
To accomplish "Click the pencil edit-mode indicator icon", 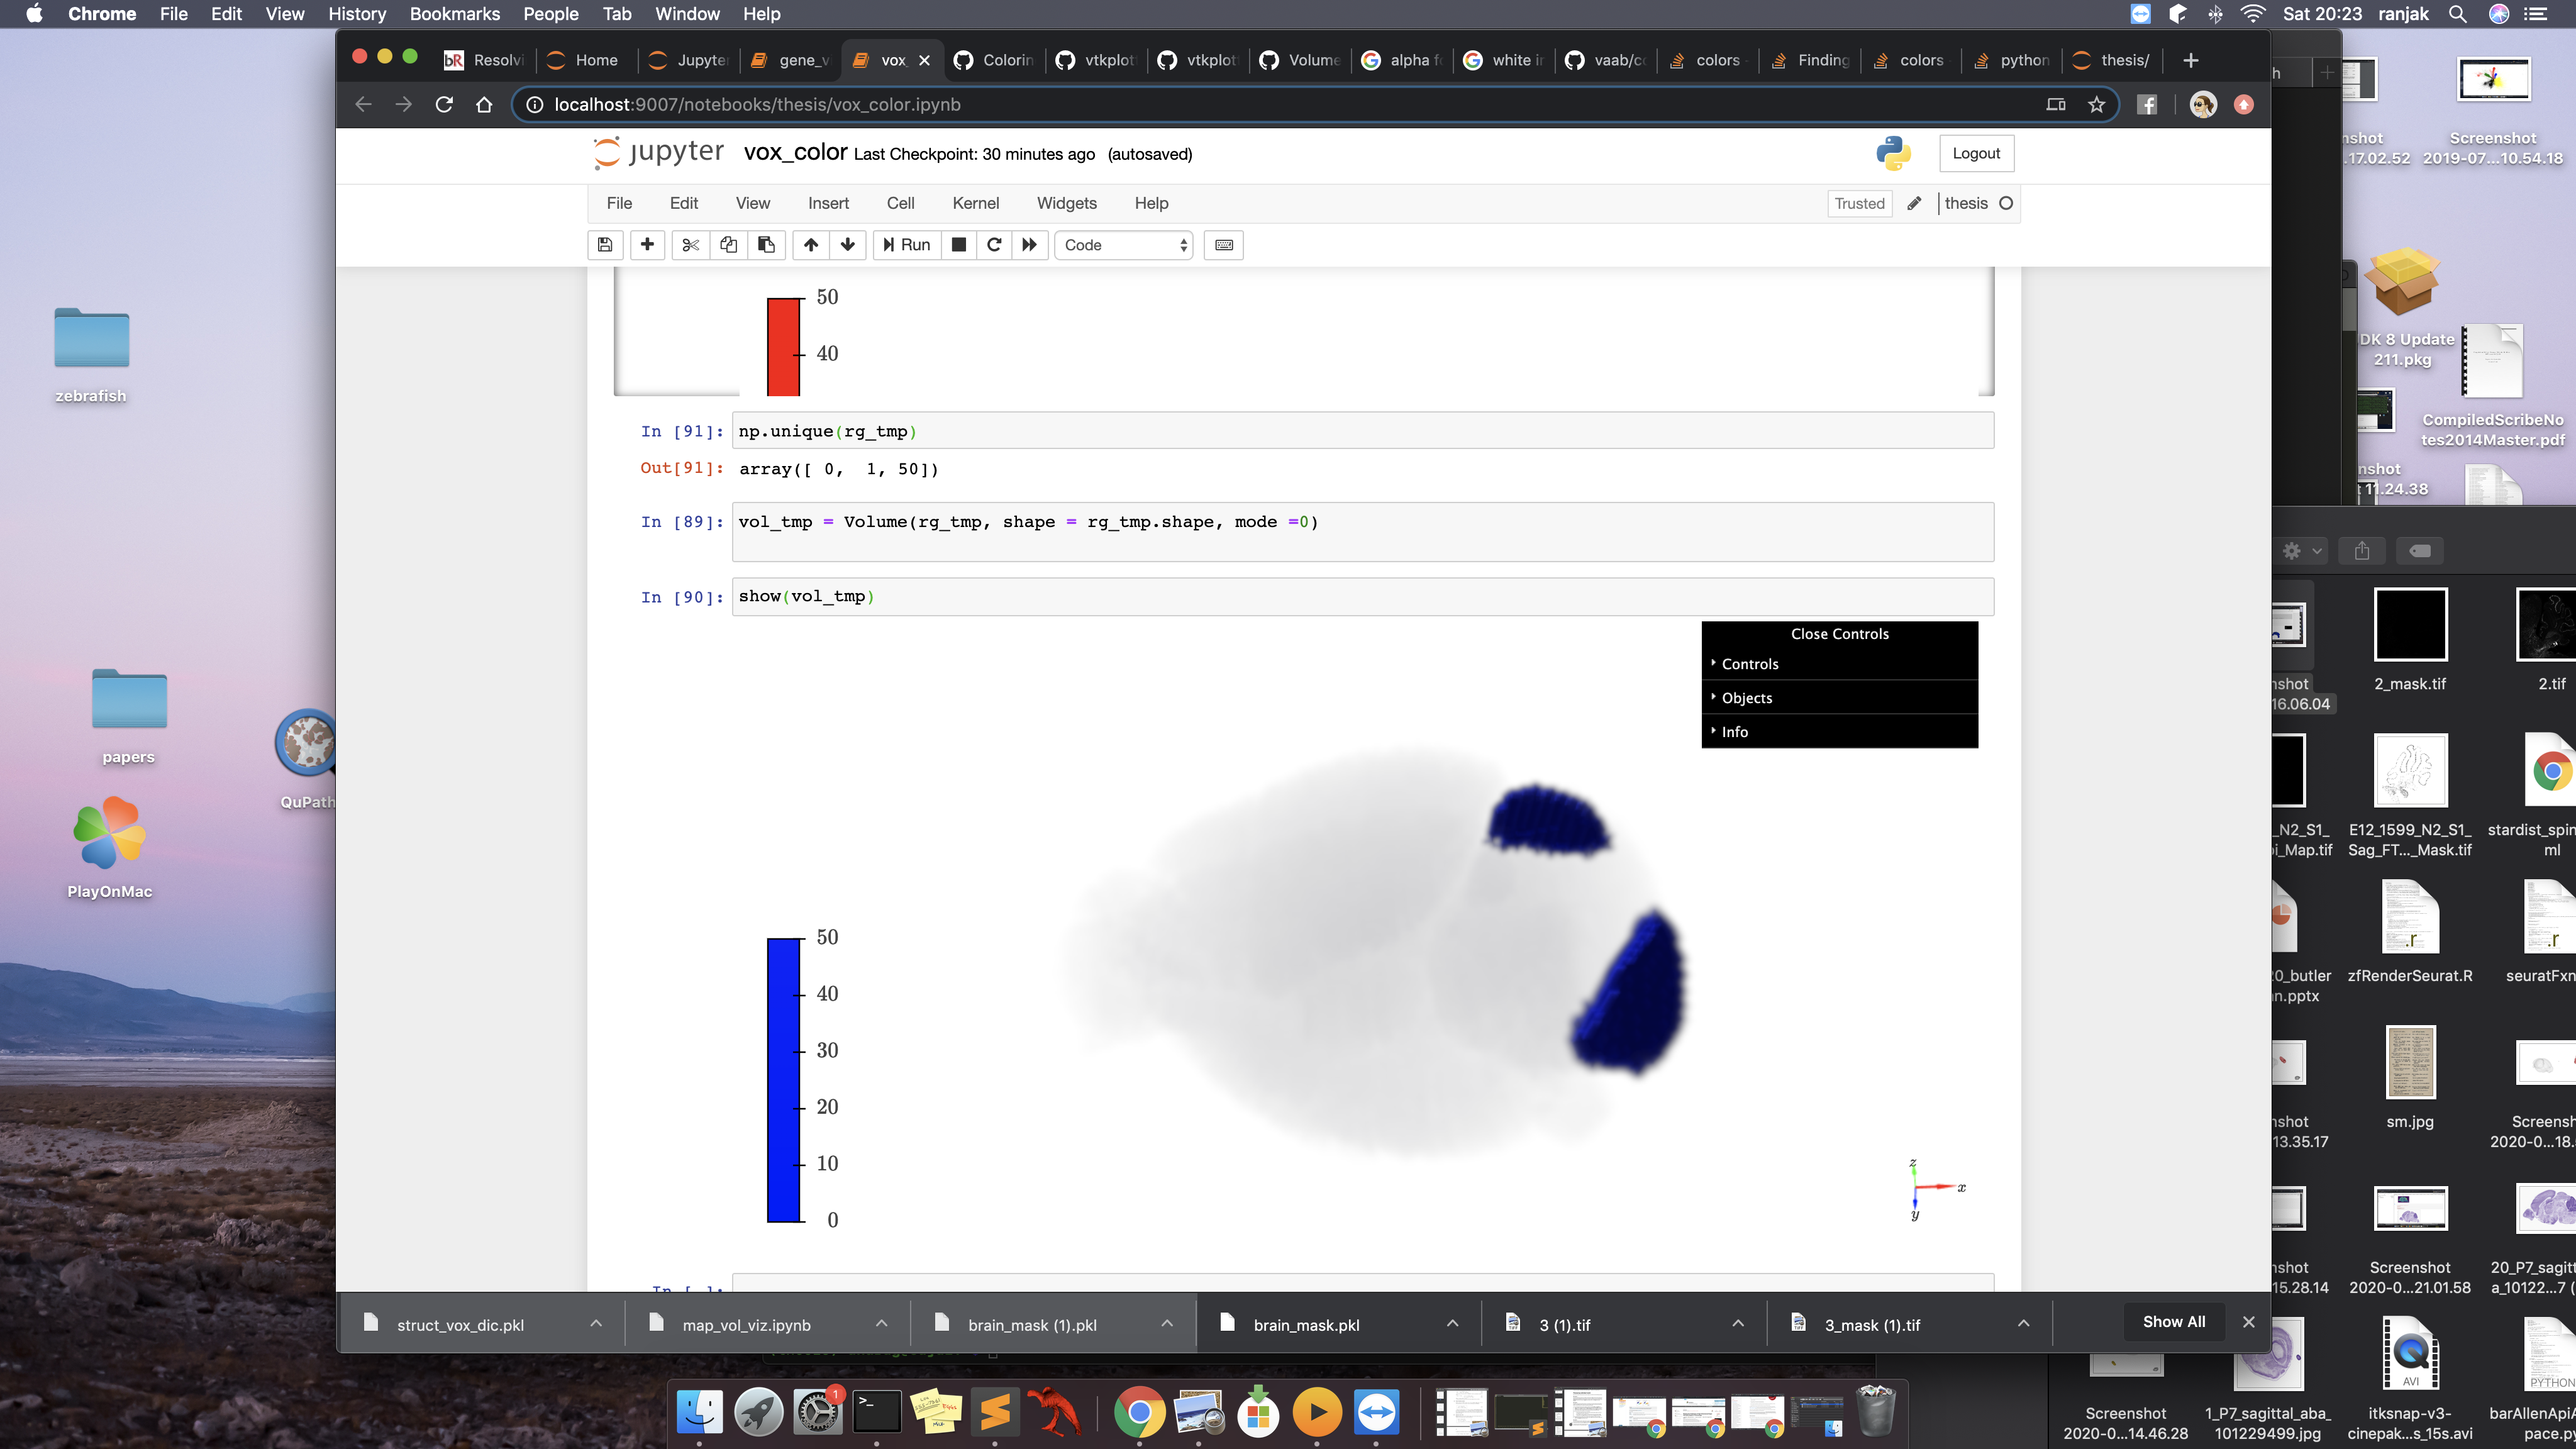I will click(1914, 203).
